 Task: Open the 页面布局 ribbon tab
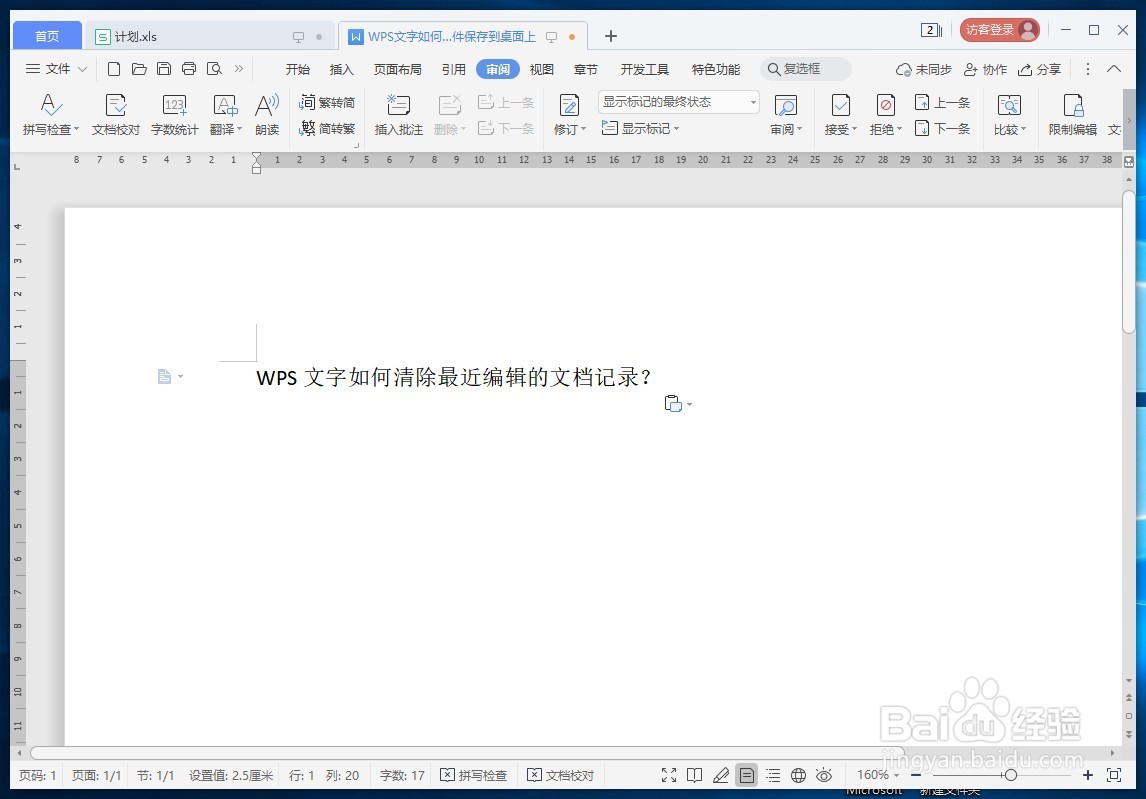tap(398, 69)
